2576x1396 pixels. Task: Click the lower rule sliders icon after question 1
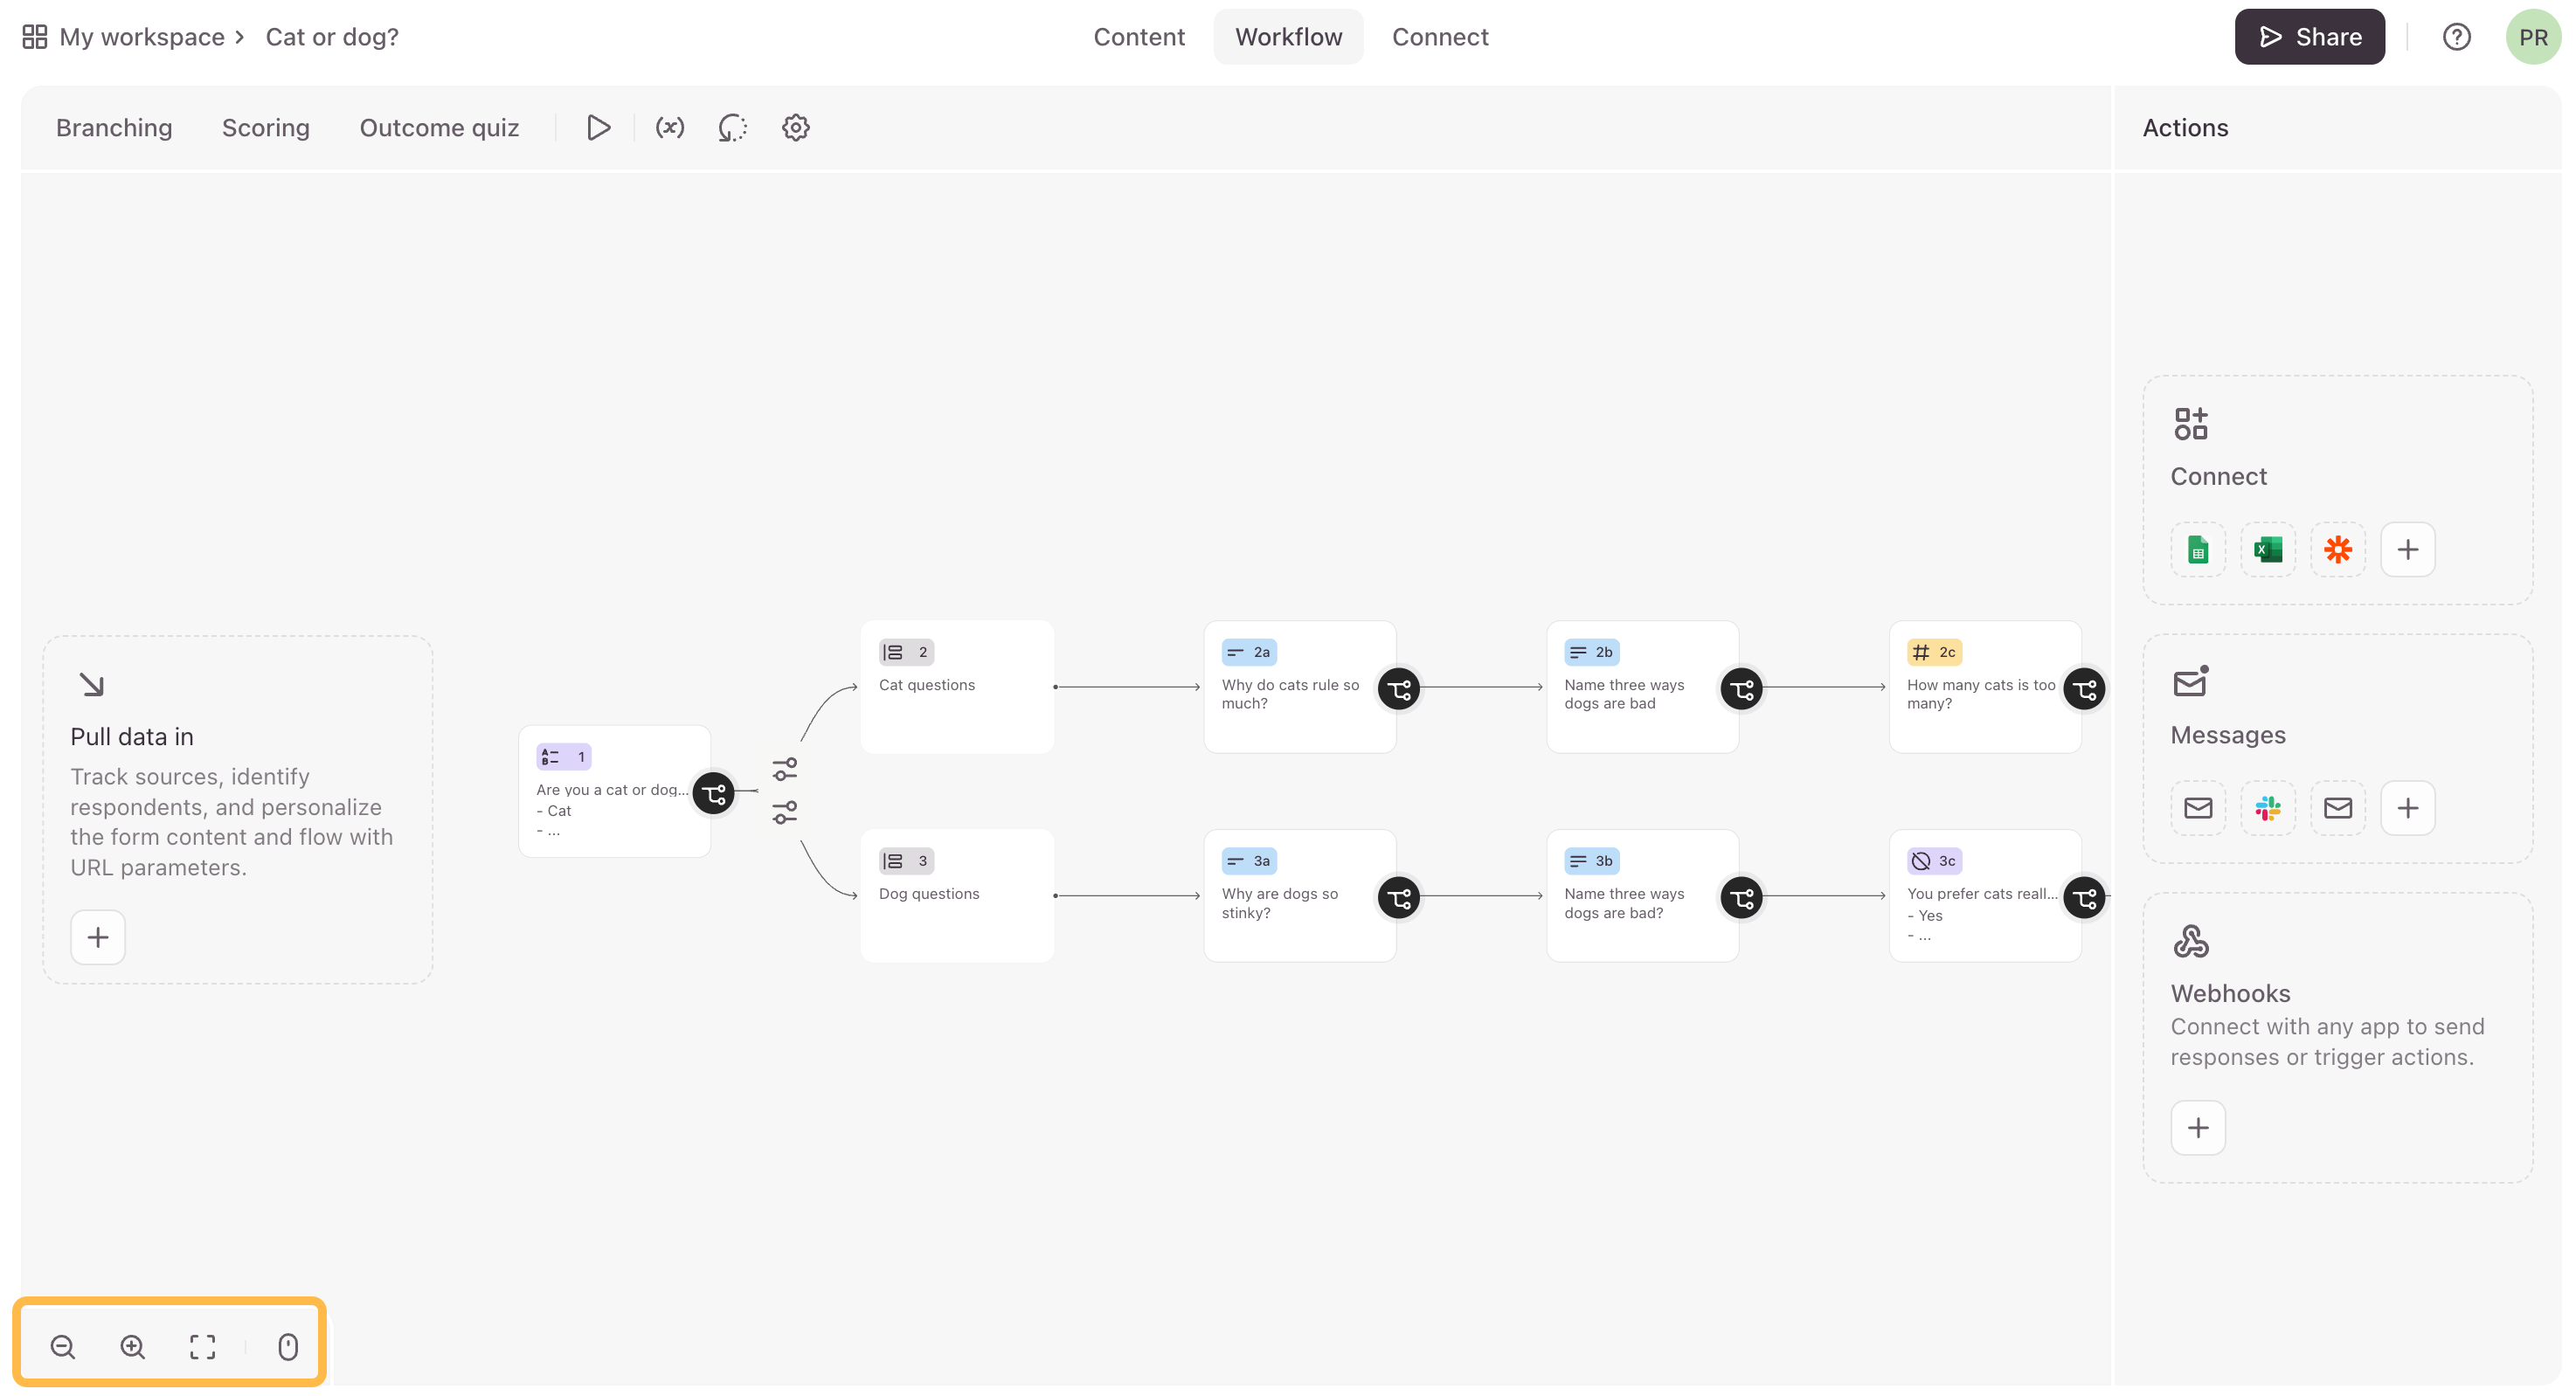point(785,812)
